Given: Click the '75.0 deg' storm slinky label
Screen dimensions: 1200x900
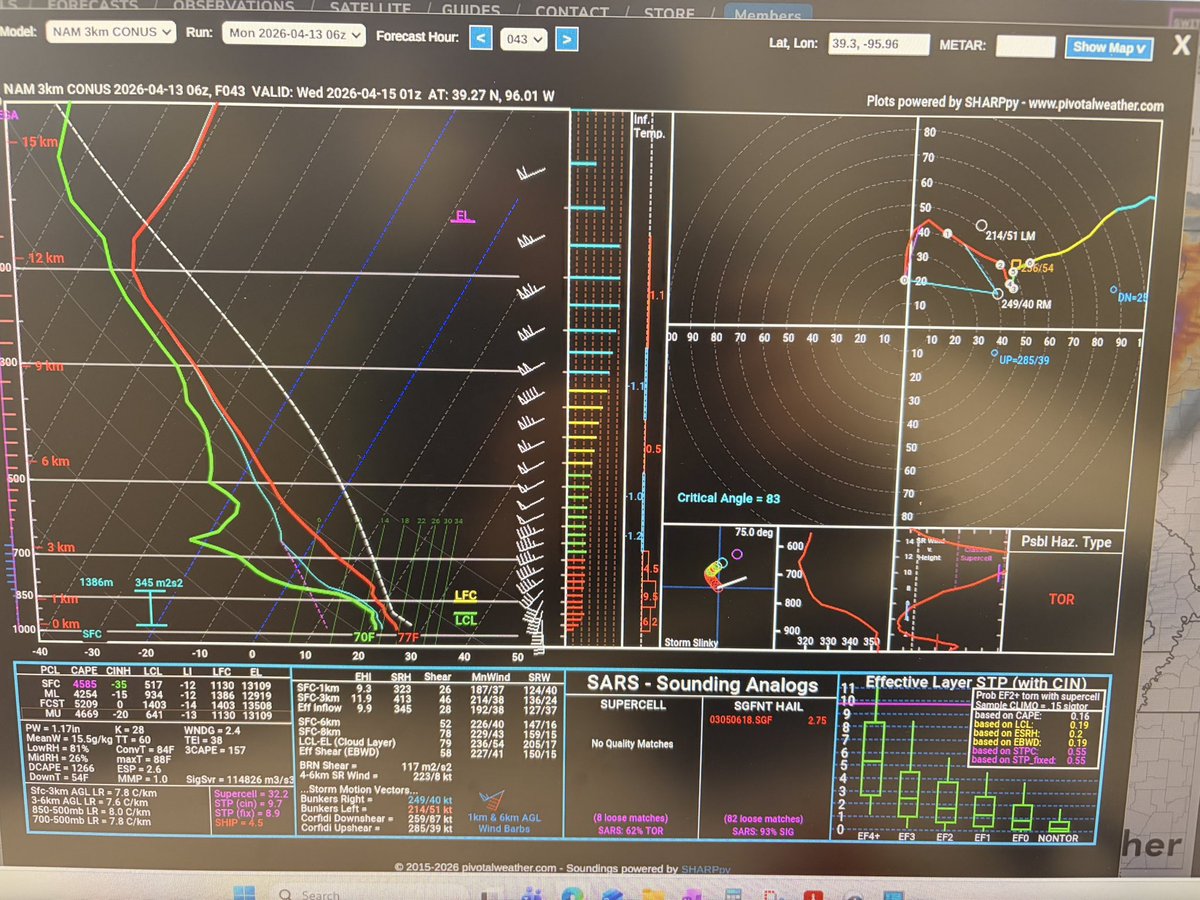Looking at the screenshot, I should click(x=753, y=532).
